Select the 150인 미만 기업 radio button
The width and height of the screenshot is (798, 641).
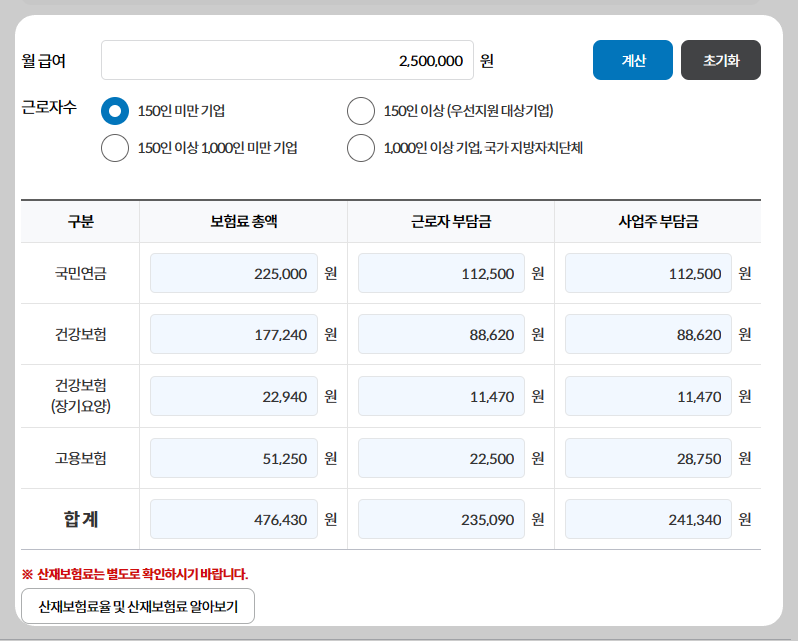(115, 111)
